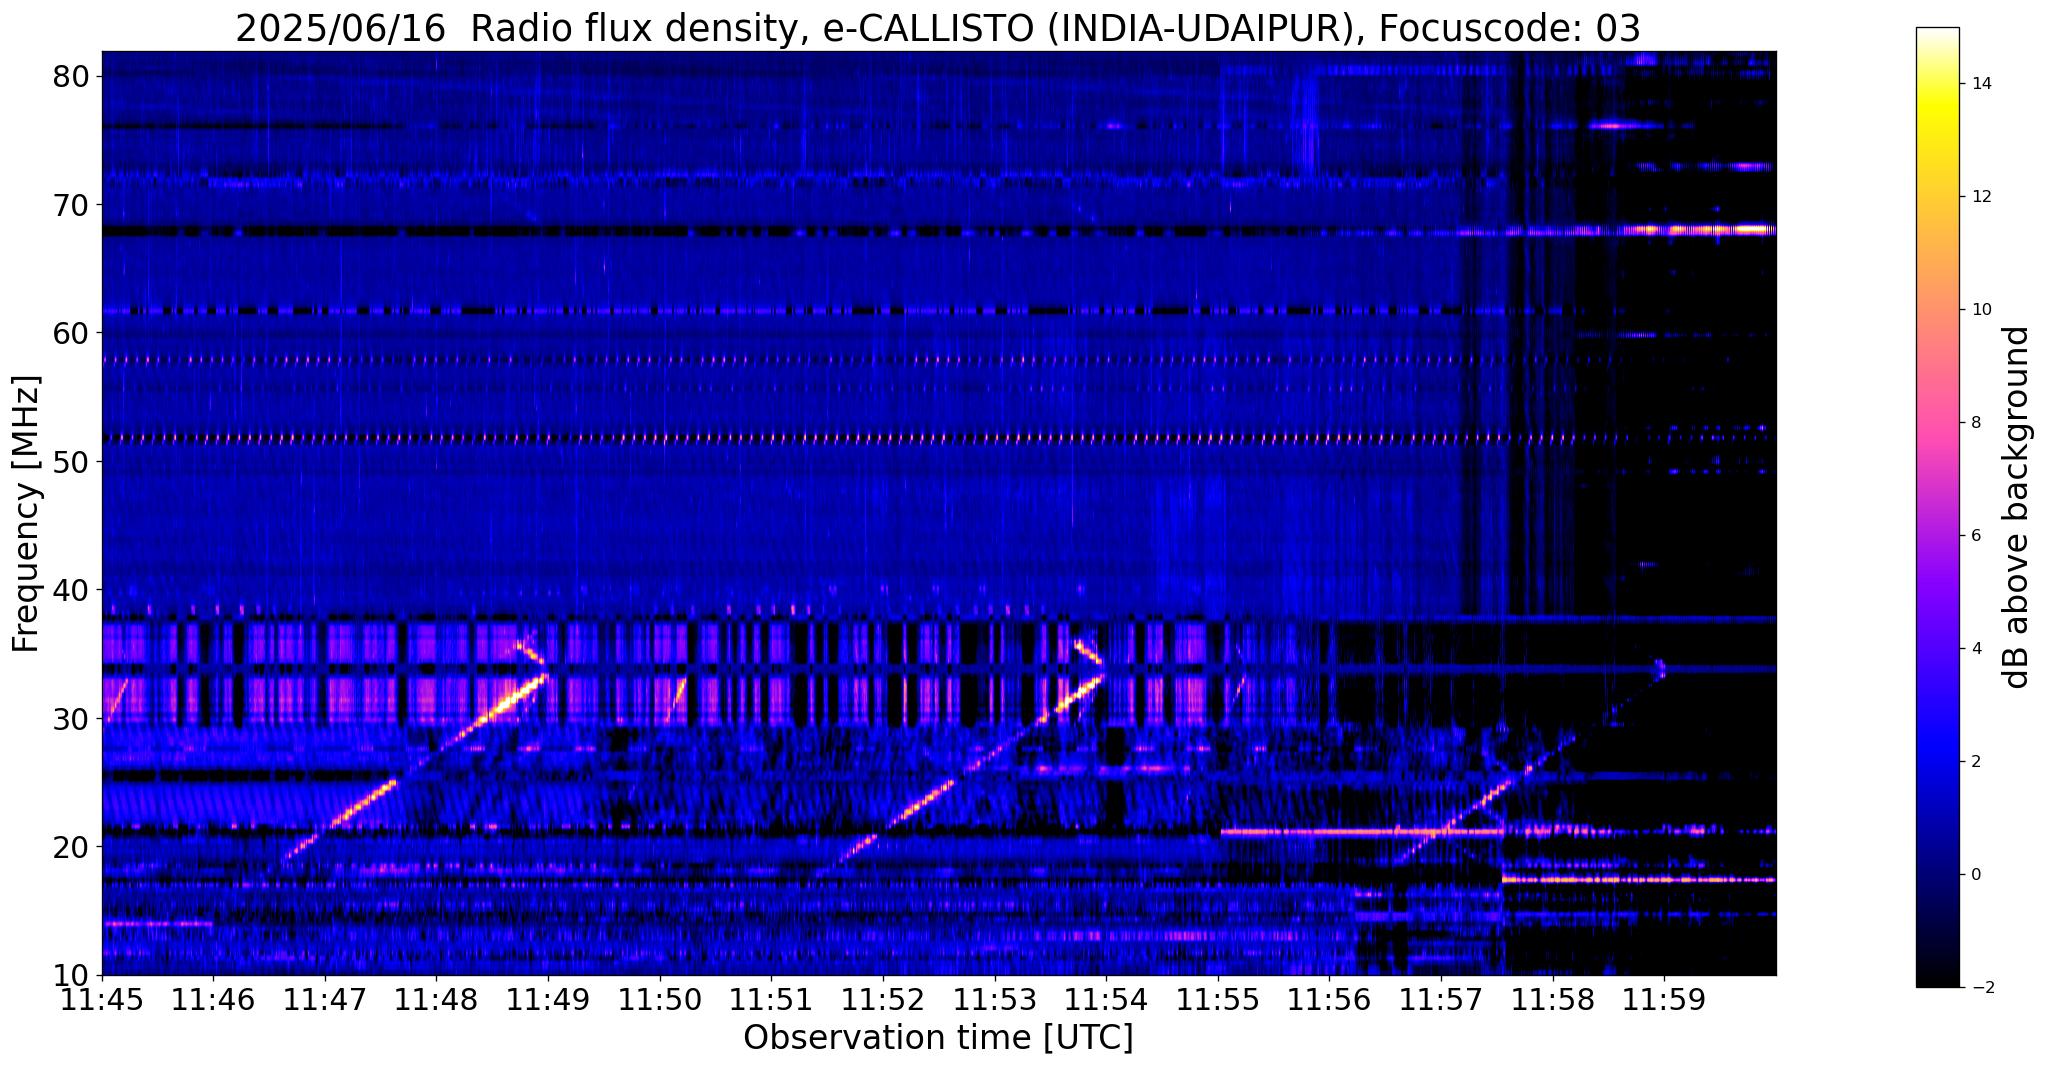The height and width of the screenshot is (1067, 2047).
Task: Click the 11:45 time tick label
Action: click(x=102, y=1000)
